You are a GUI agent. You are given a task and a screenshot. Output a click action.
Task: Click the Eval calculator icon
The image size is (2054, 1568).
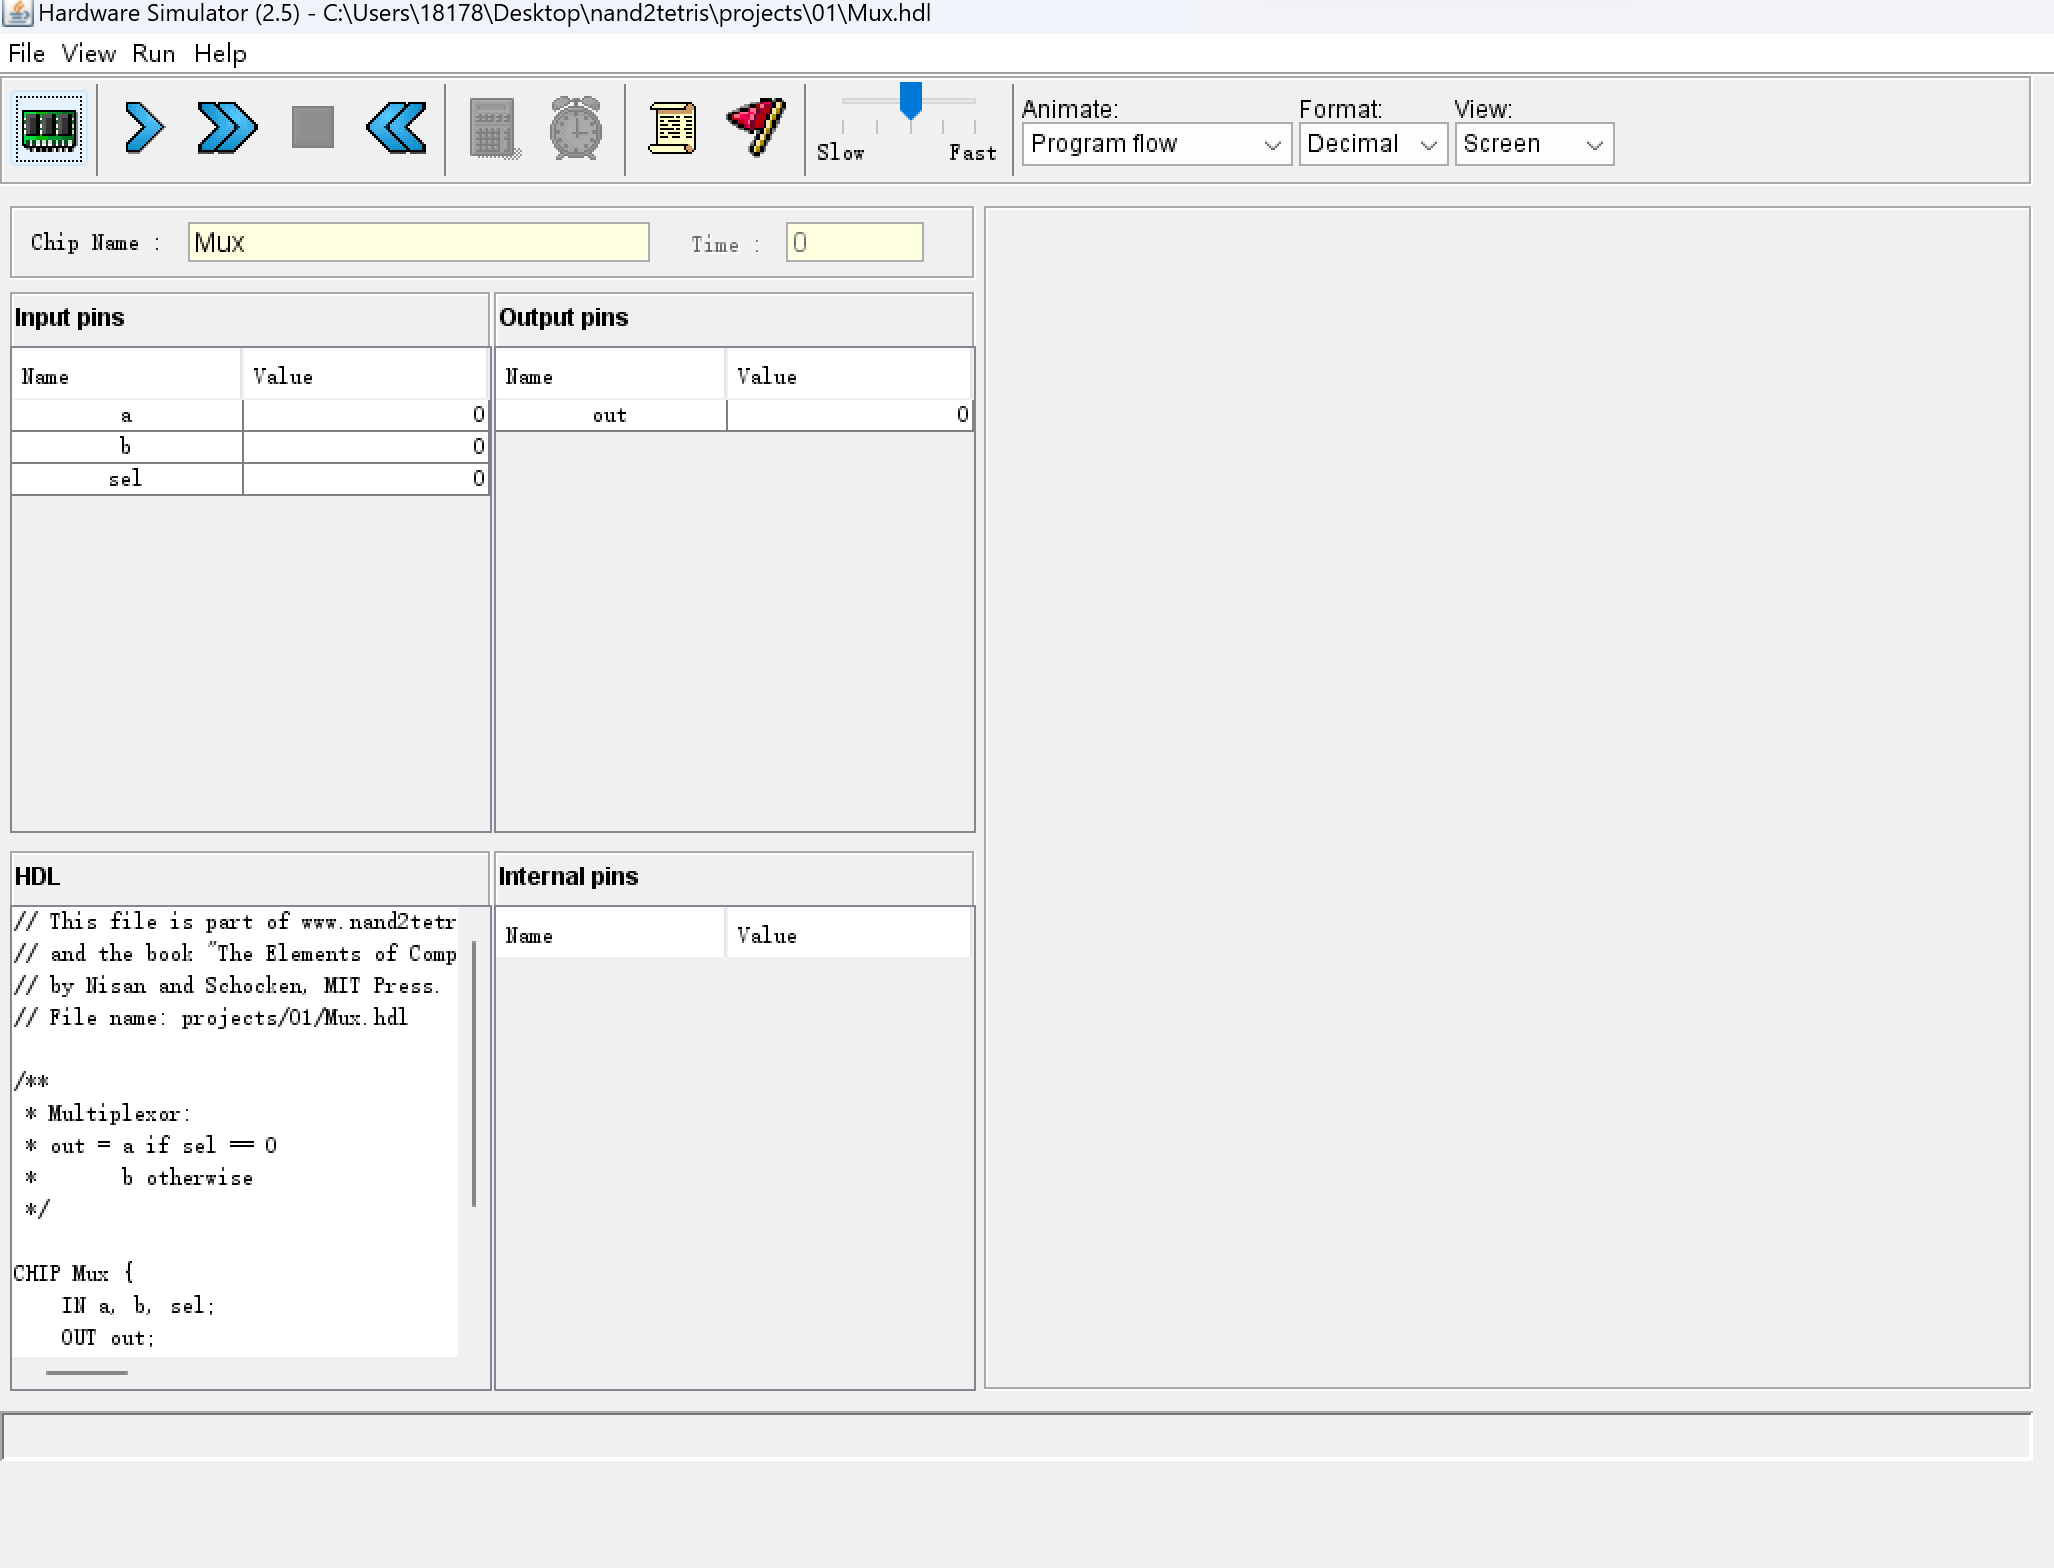(x=494, y=128)
